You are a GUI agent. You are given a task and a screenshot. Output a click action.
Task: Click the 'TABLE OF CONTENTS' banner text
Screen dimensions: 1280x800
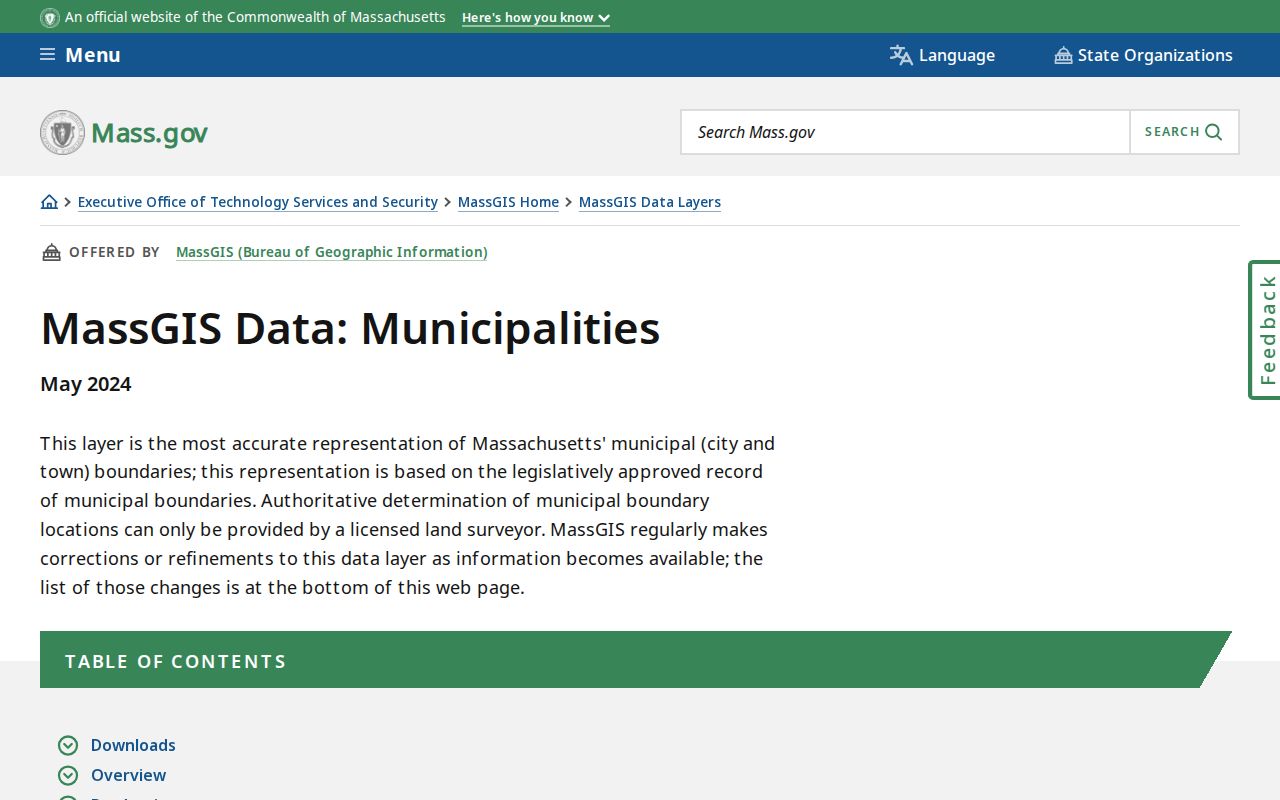pyautogui.click(x=176, y=661)
